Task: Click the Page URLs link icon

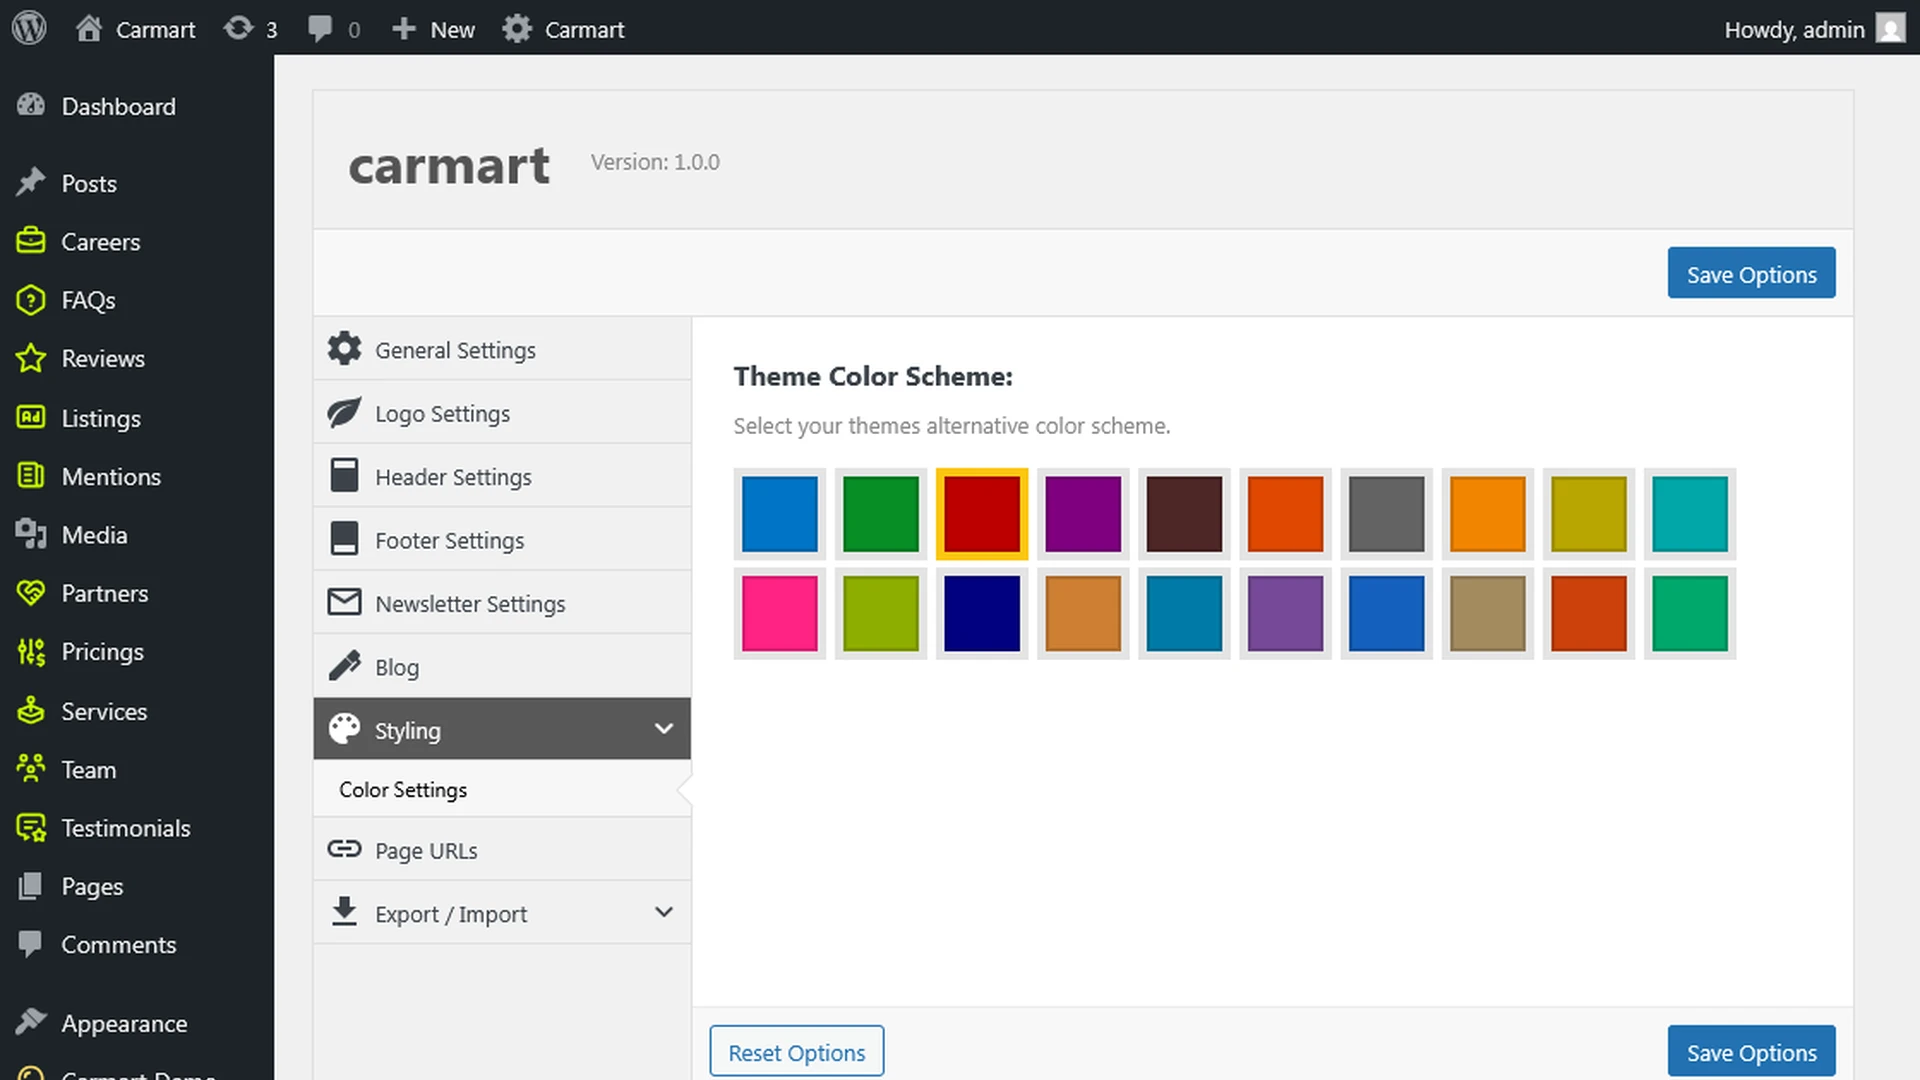Action: (x=344, y=849)
